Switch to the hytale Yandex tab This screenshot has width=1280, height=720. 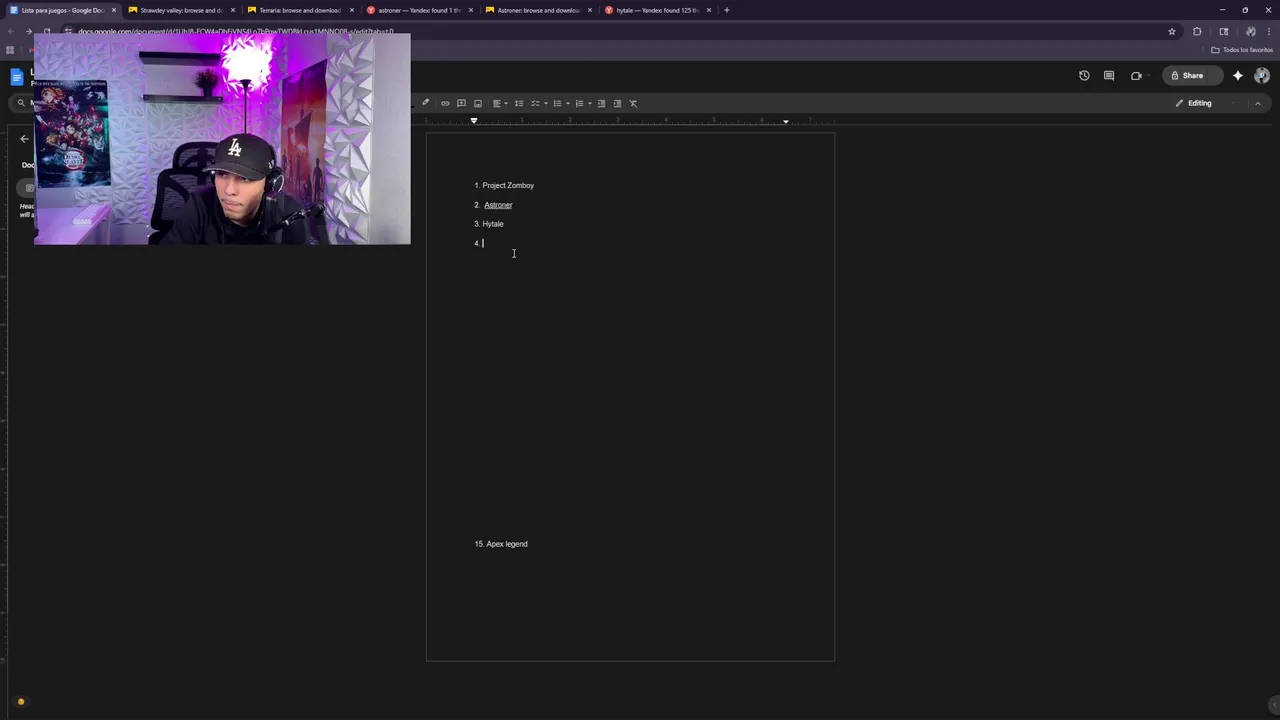[656, 10]
